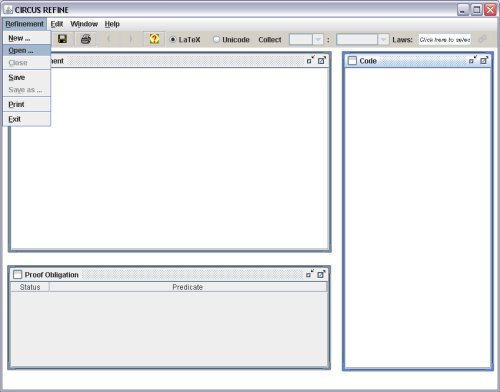Image resolution: width=500 pixels, height=392 pixels.
Task: Click the printer icon in toolbar
Action: tap(86, 39)
